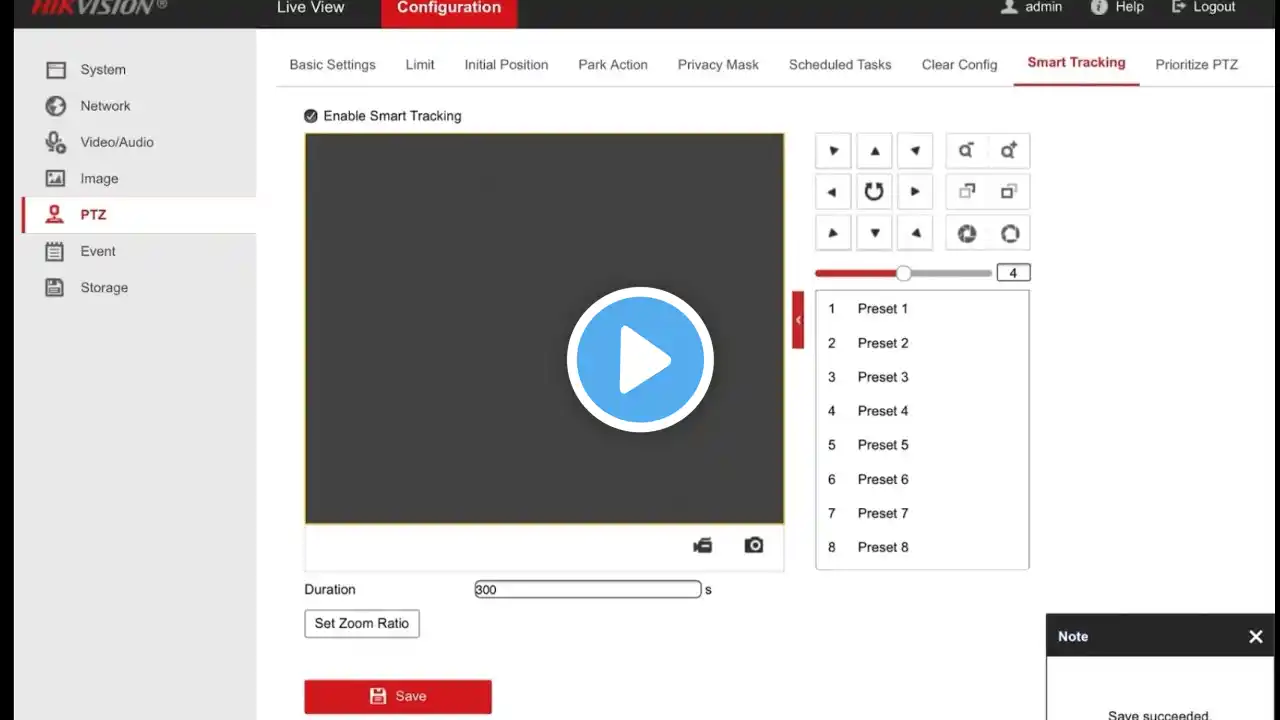Select Preset 7 in the list

pos(922,513)
